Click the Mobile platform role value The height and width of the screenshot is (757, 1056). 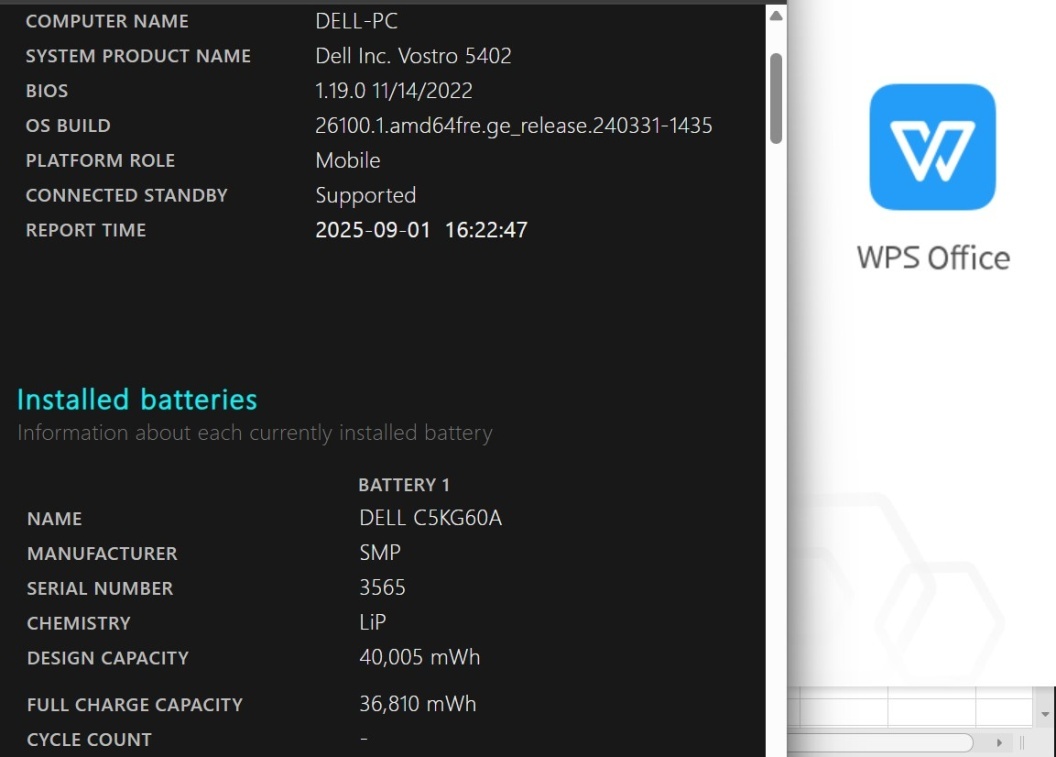tap(348, 160)
